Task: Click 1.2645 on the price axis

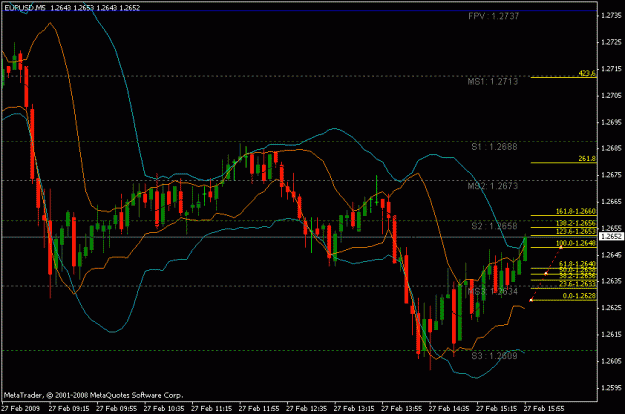Action: [x=611, y=255]
